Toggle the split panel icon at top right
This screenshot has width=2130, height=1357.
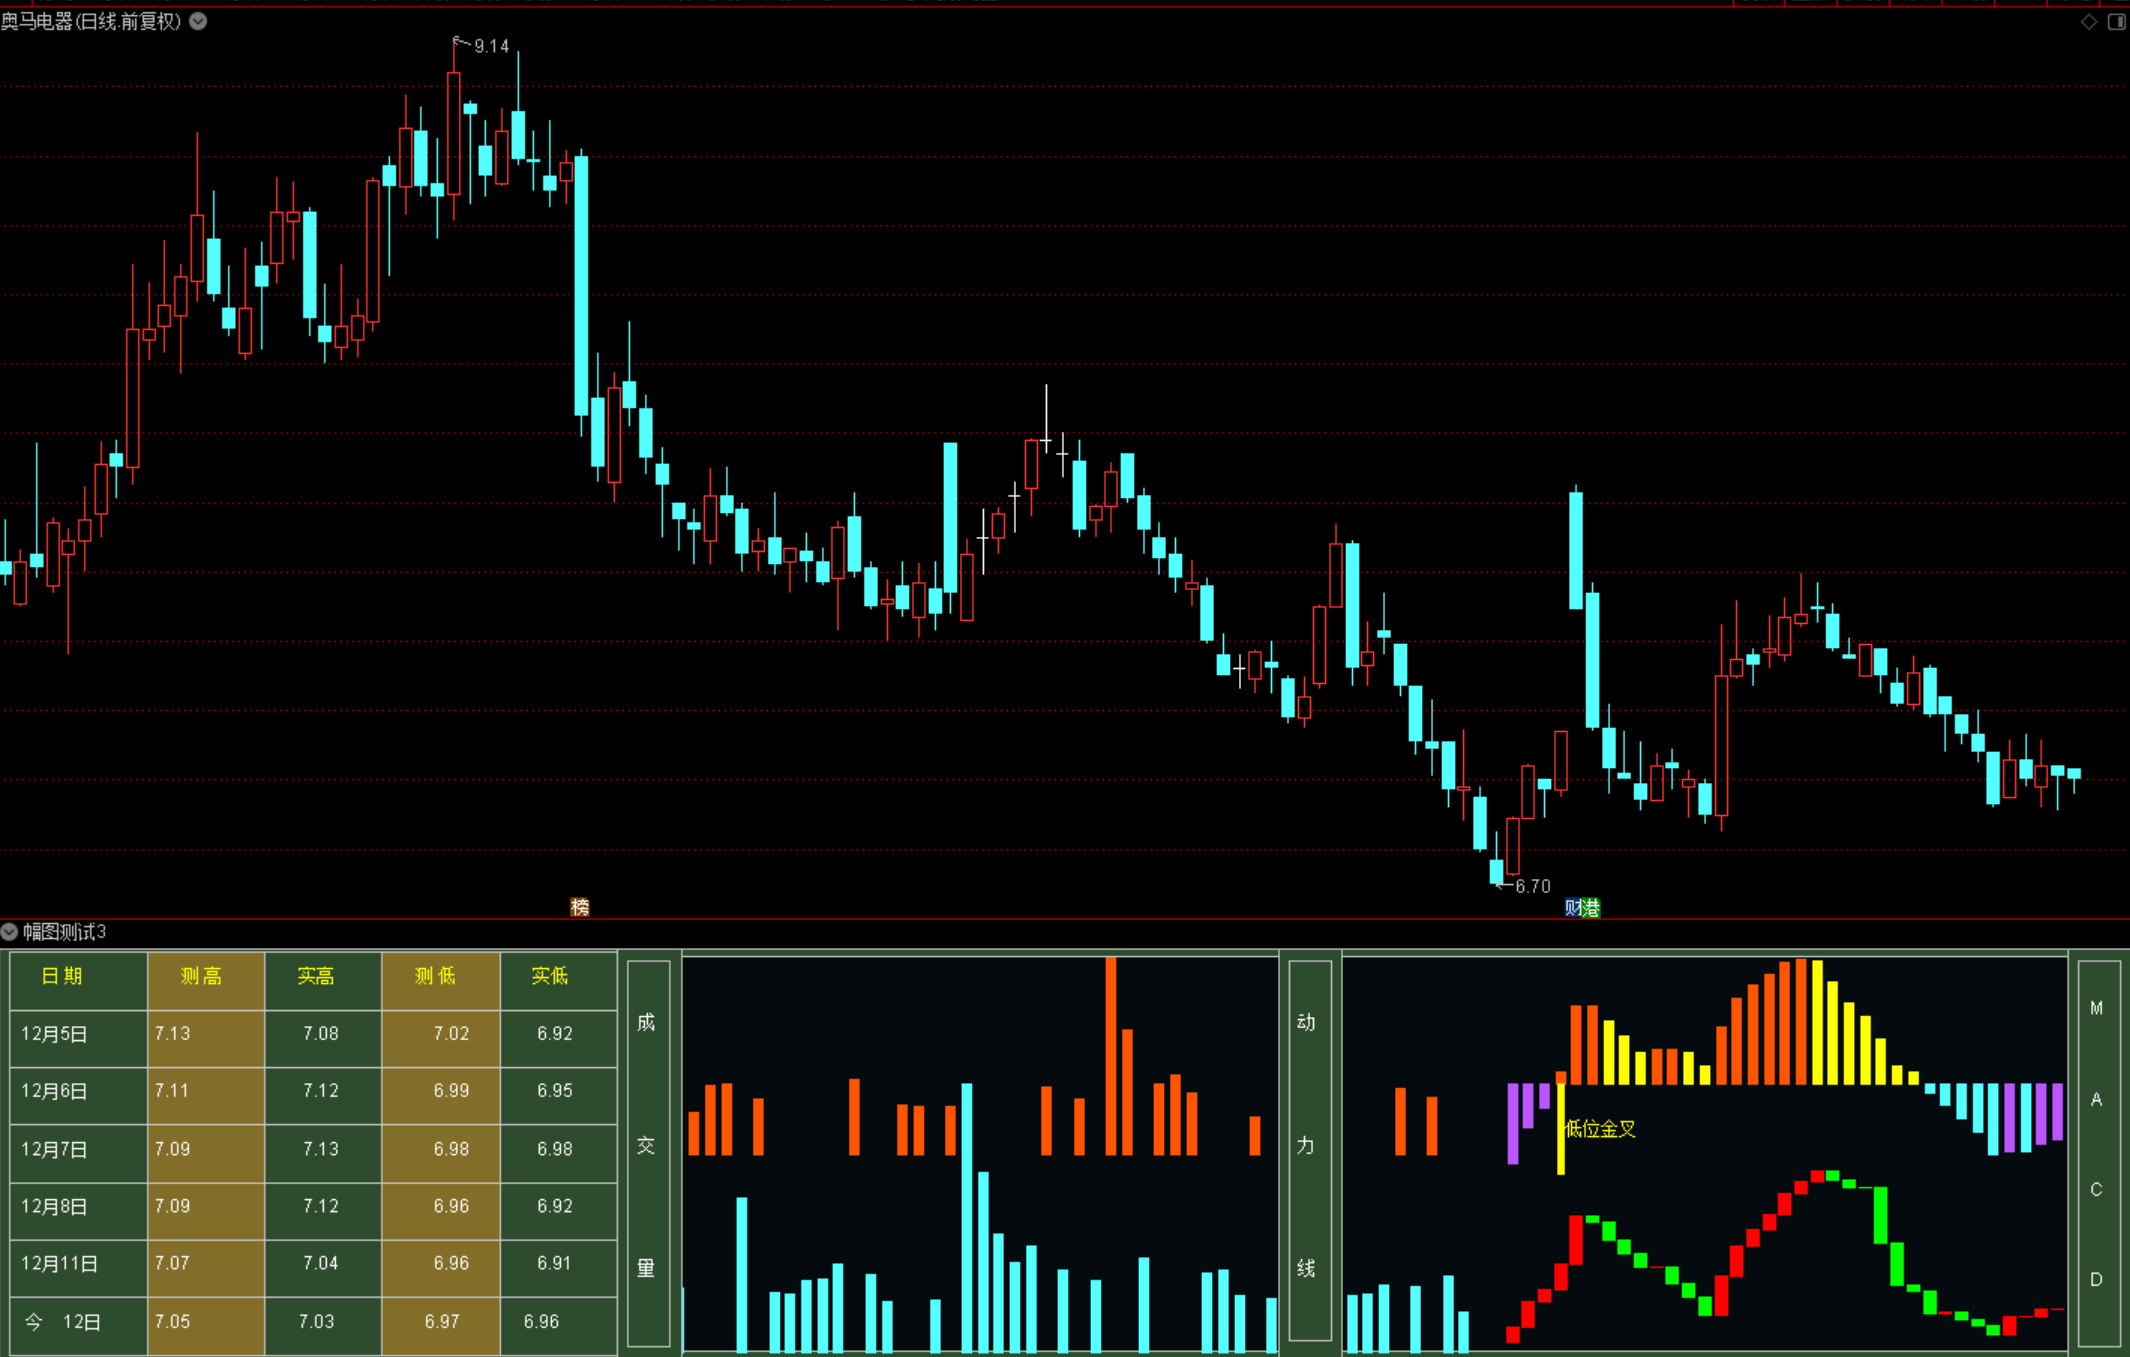pyautogui.click(x=2116, y=22)
